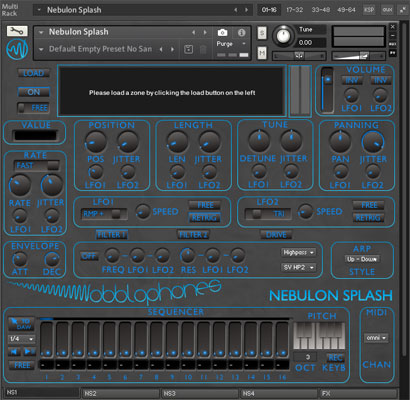Toggle the LFO2 RETRIG button
410x400 pixels.
(x=369, y=218)
